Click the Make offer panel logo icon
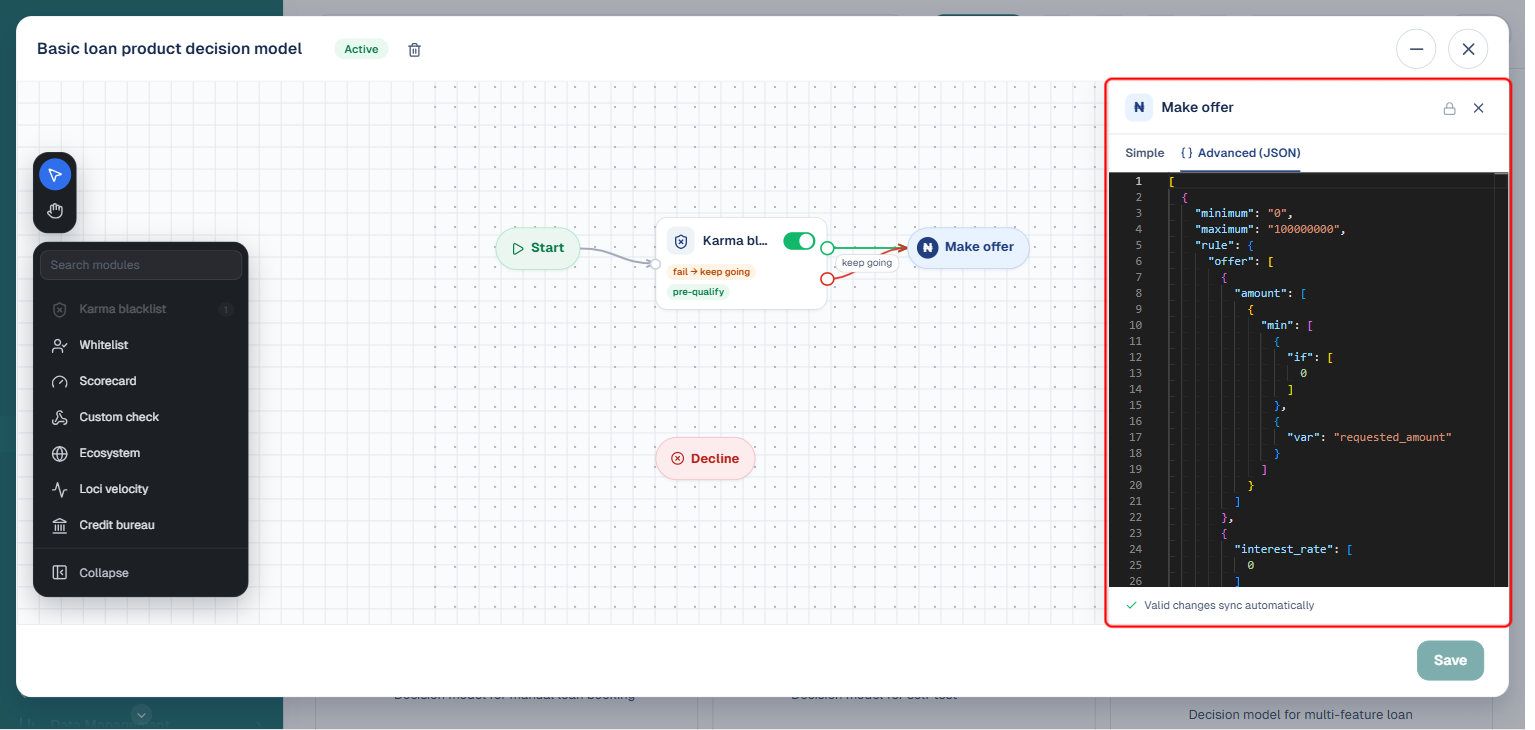 [1138, 107]
